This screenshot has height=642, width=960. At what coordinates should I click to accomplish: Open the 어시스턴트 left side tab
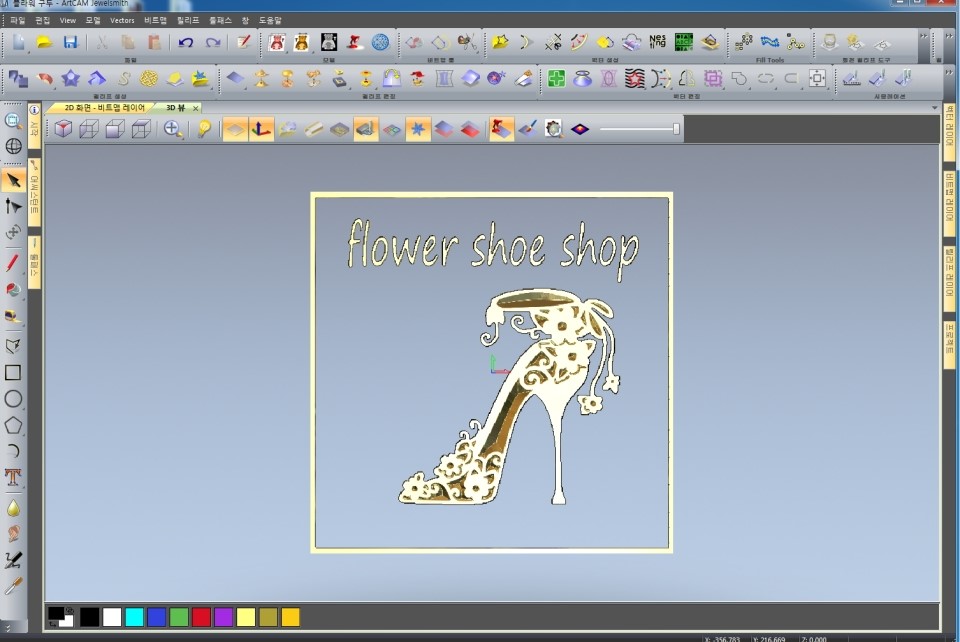tap(34, 192)
